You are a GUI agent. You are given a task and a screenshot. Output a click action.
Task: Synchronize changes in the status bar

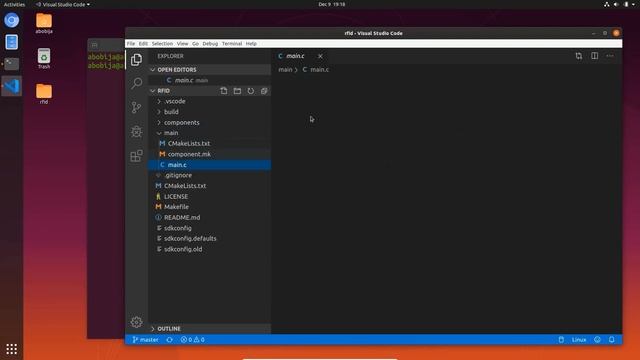[x=169, y=340]
